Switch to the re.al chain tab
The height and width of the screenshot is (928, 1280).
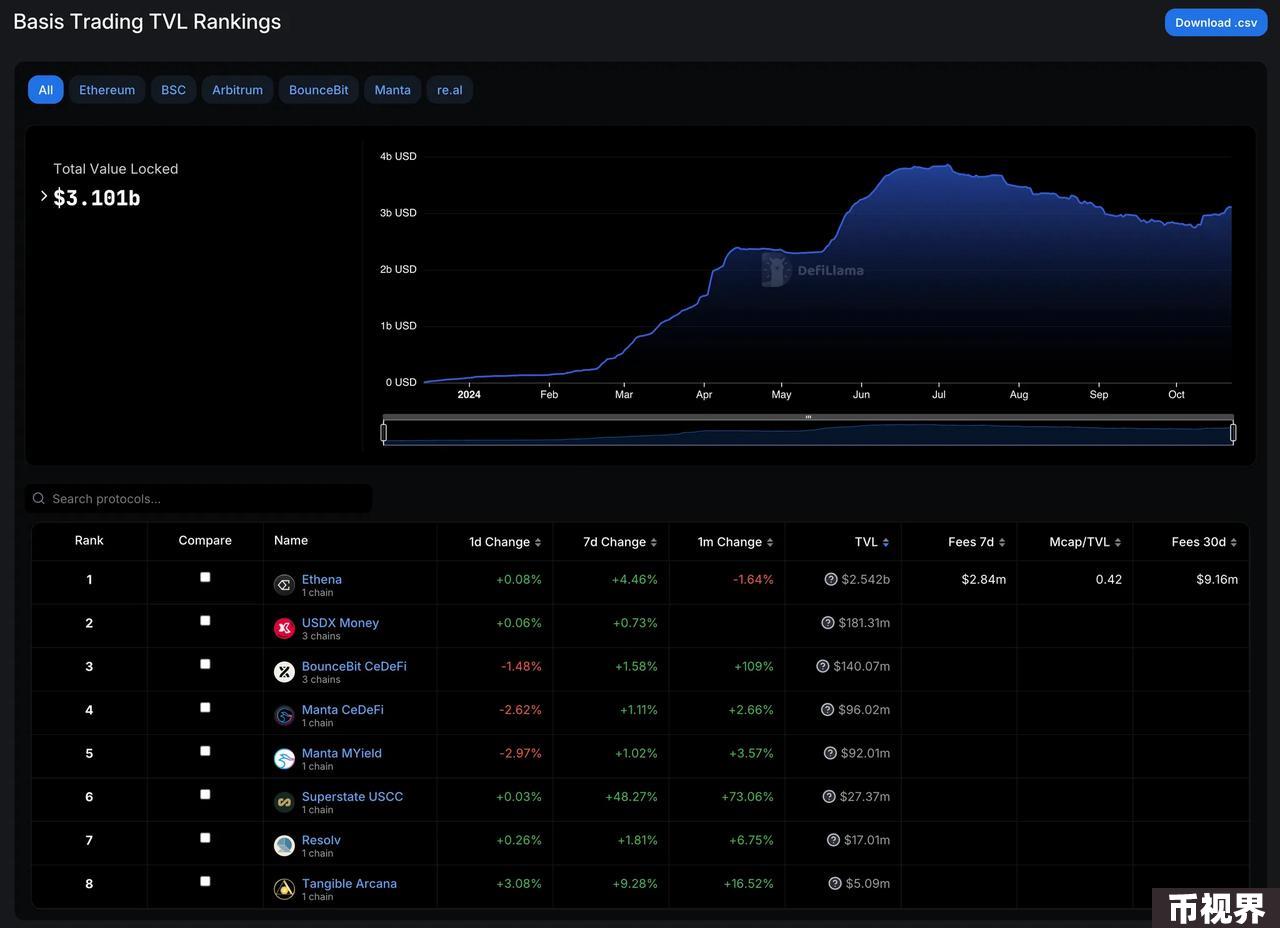[x=450, y=90]
